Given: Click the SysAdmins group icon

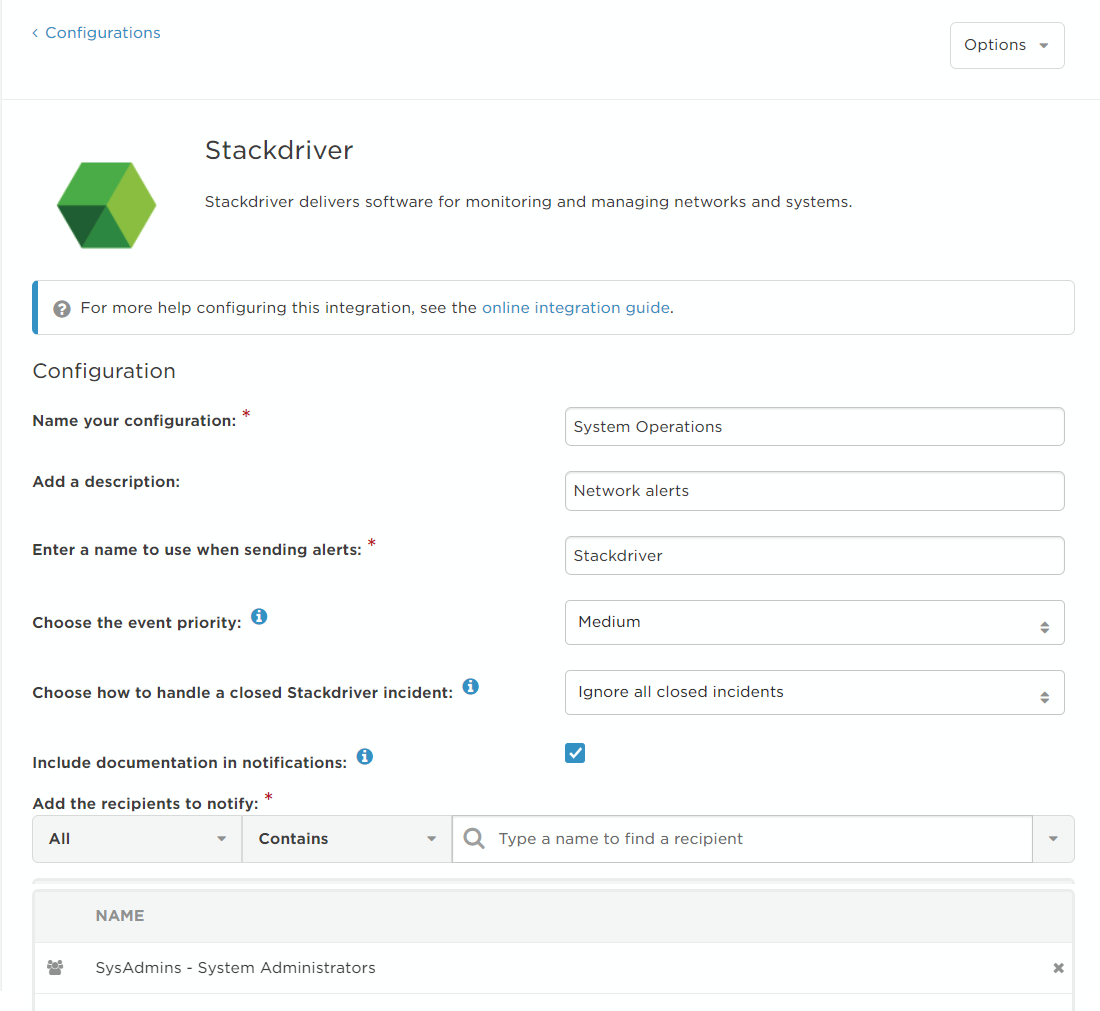Looking at the screenshot, I should (55, 968).
